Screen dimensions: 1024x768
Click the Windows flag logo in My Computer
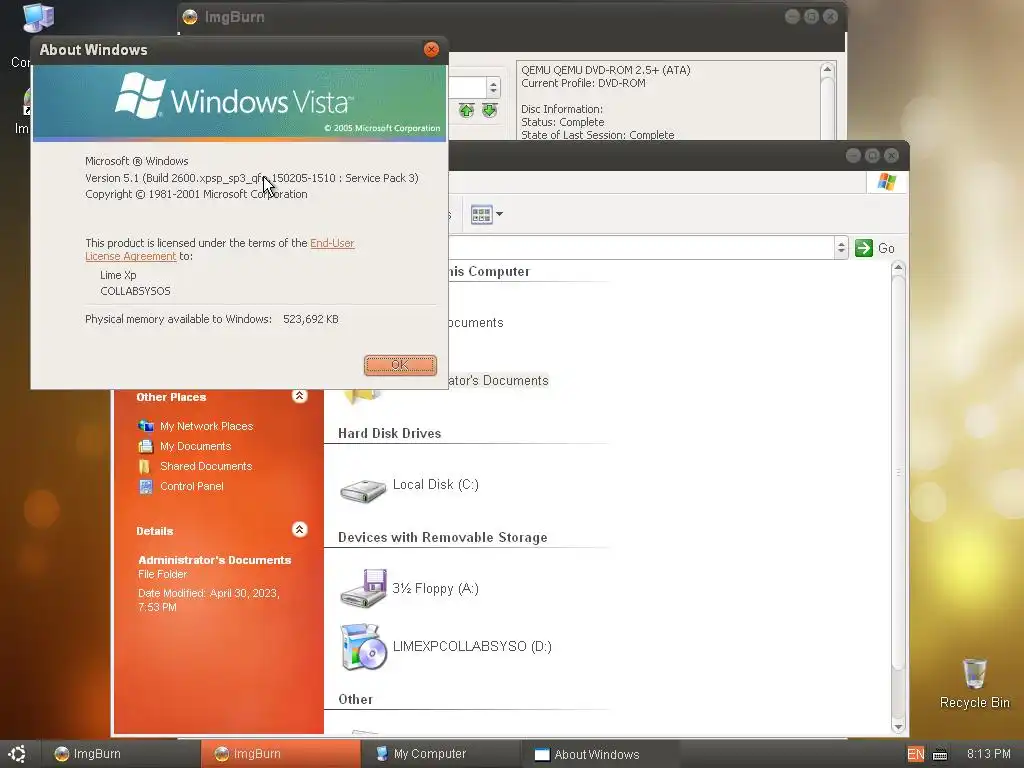pos(886,182)
